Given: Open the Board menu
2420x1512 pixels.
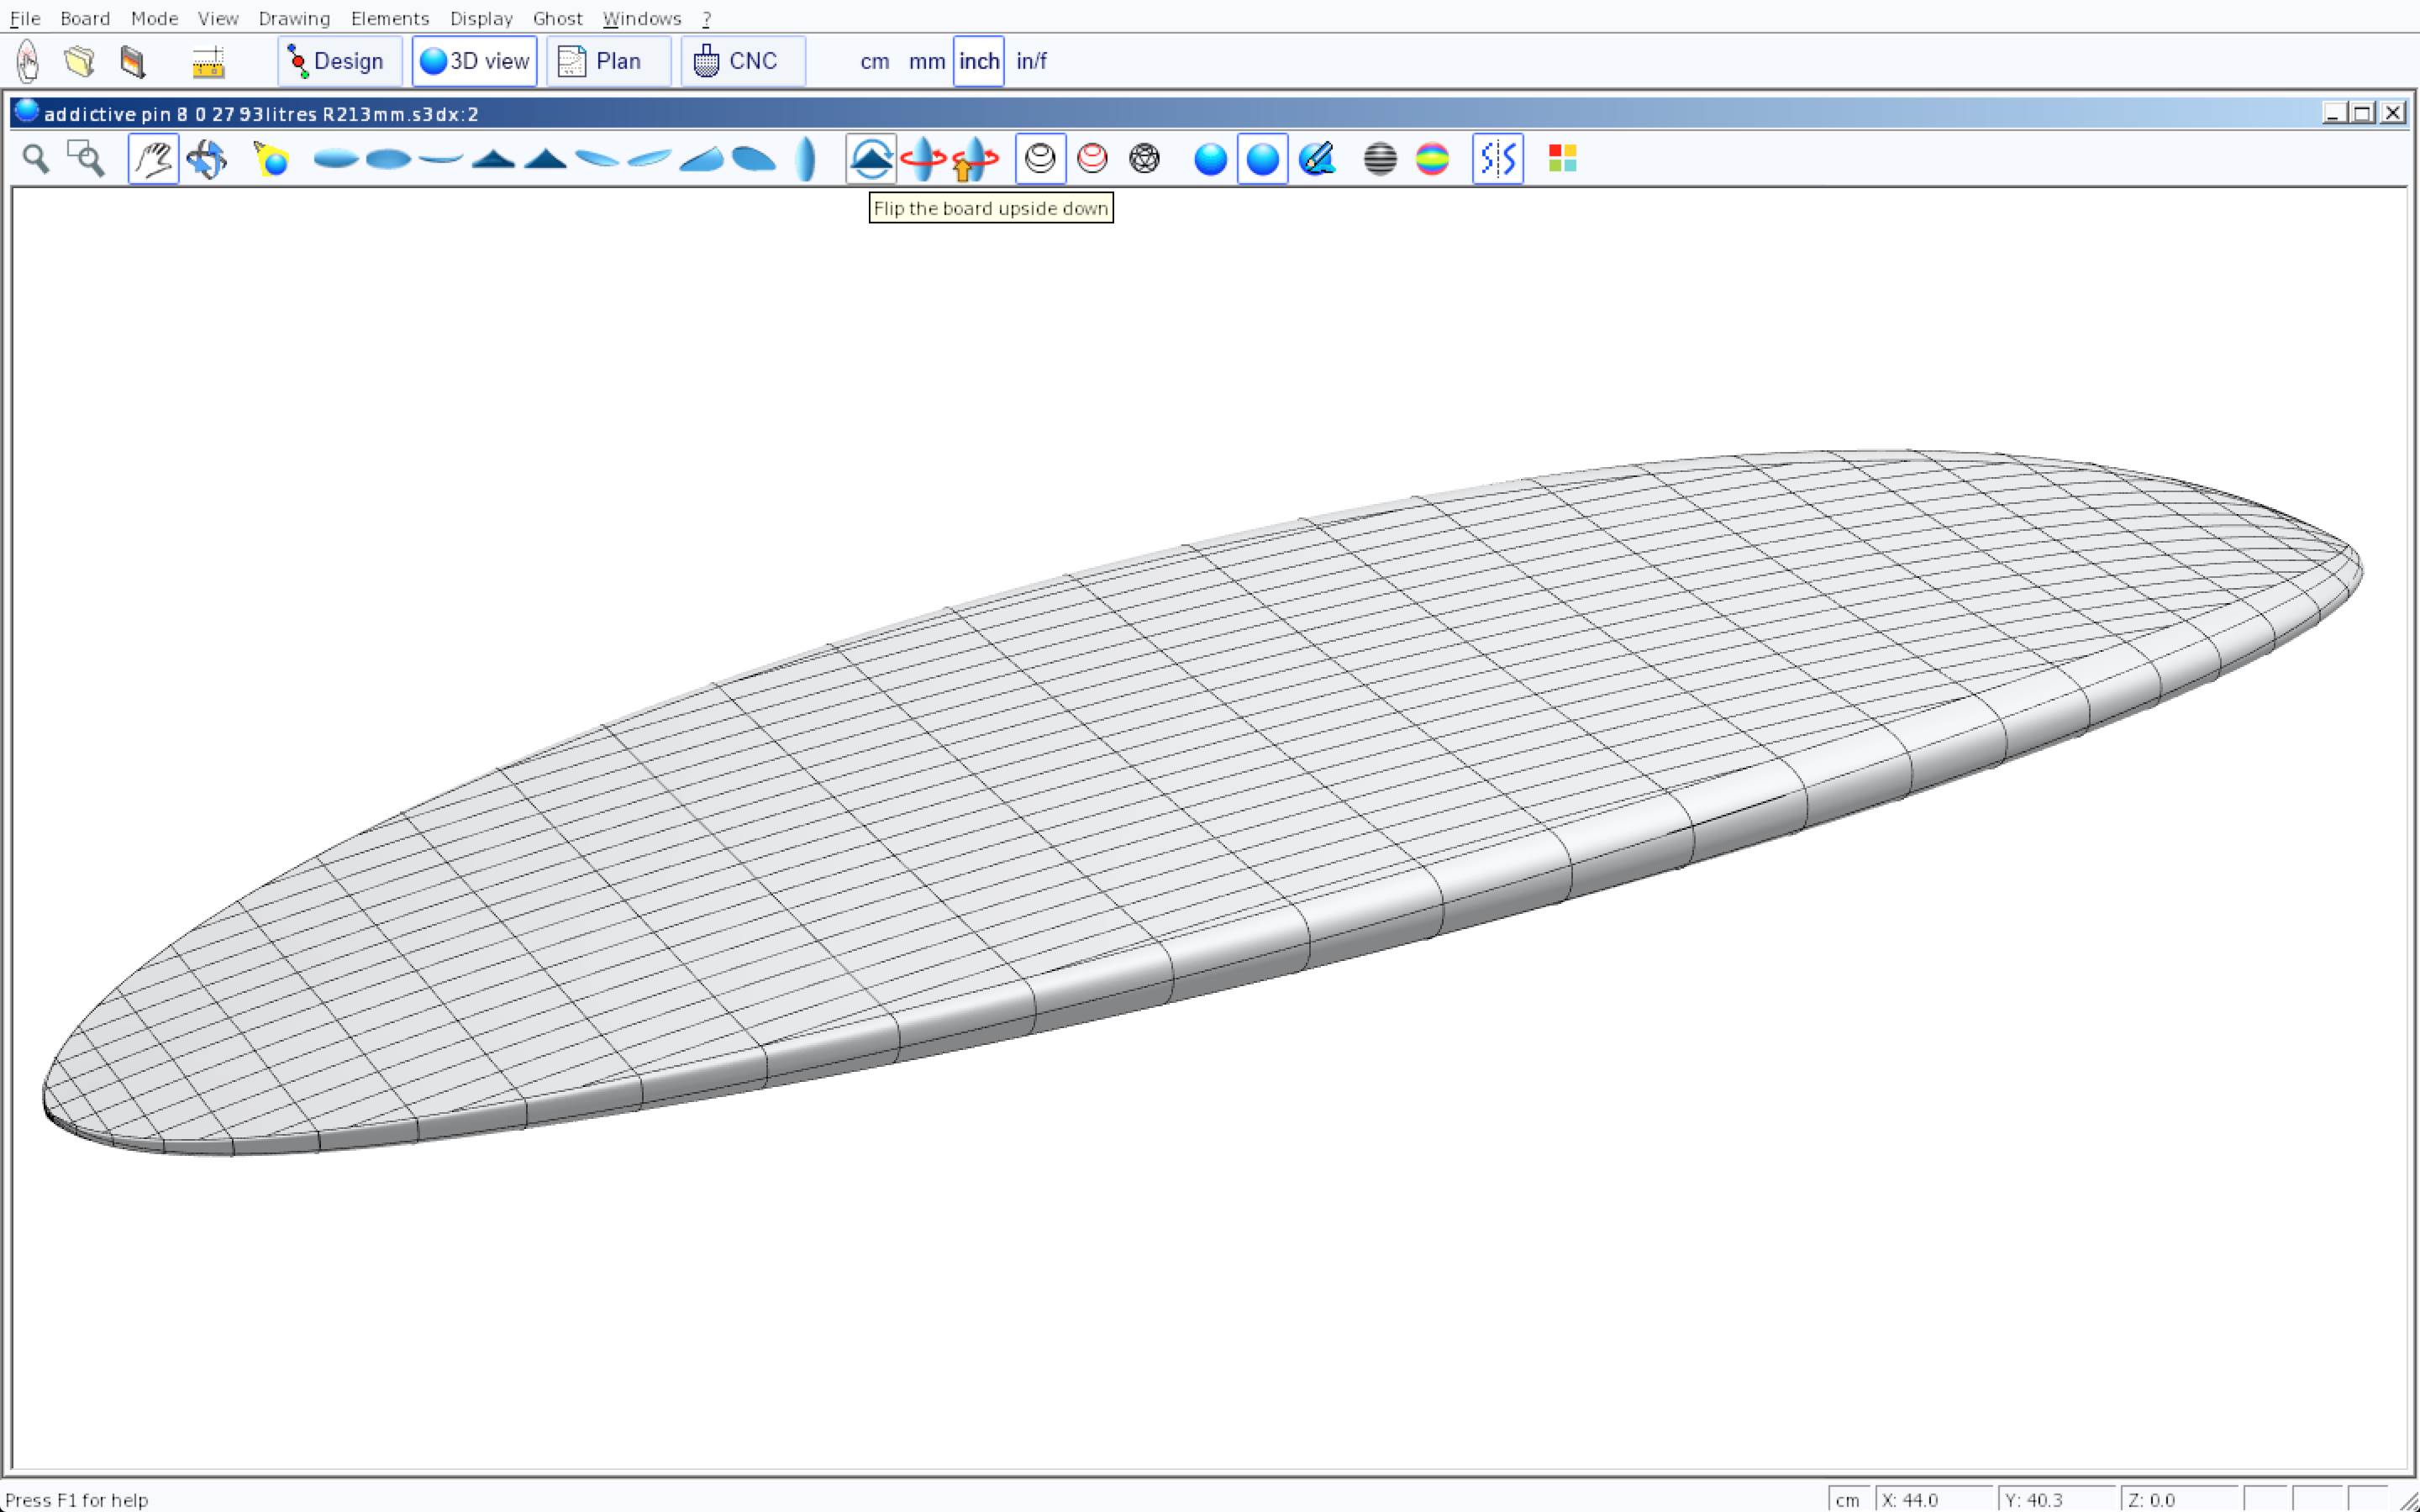Looking at the screenshot, I should [x=85, y=18].
